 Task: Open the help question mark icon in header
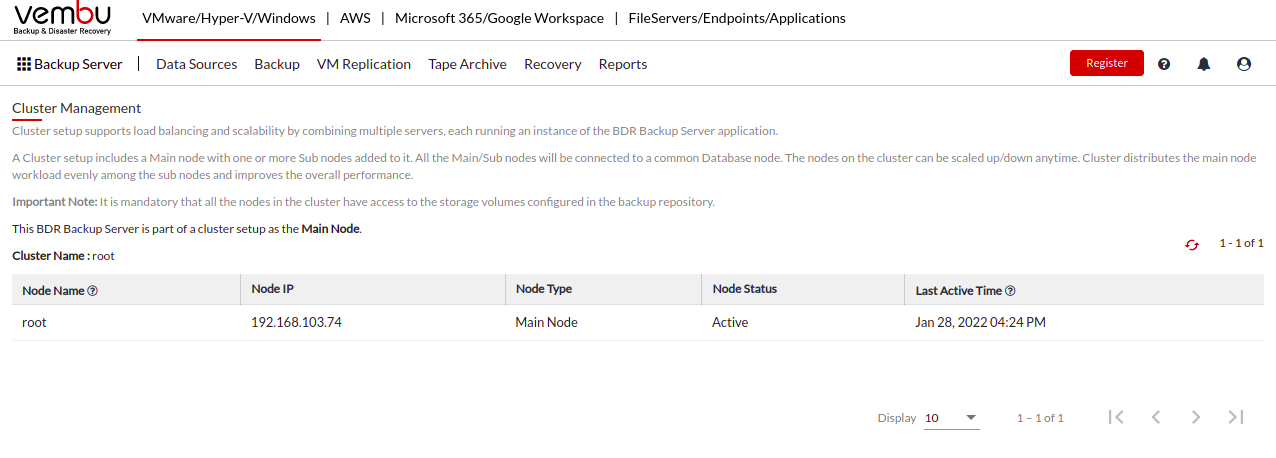(x=1164, y=64)
